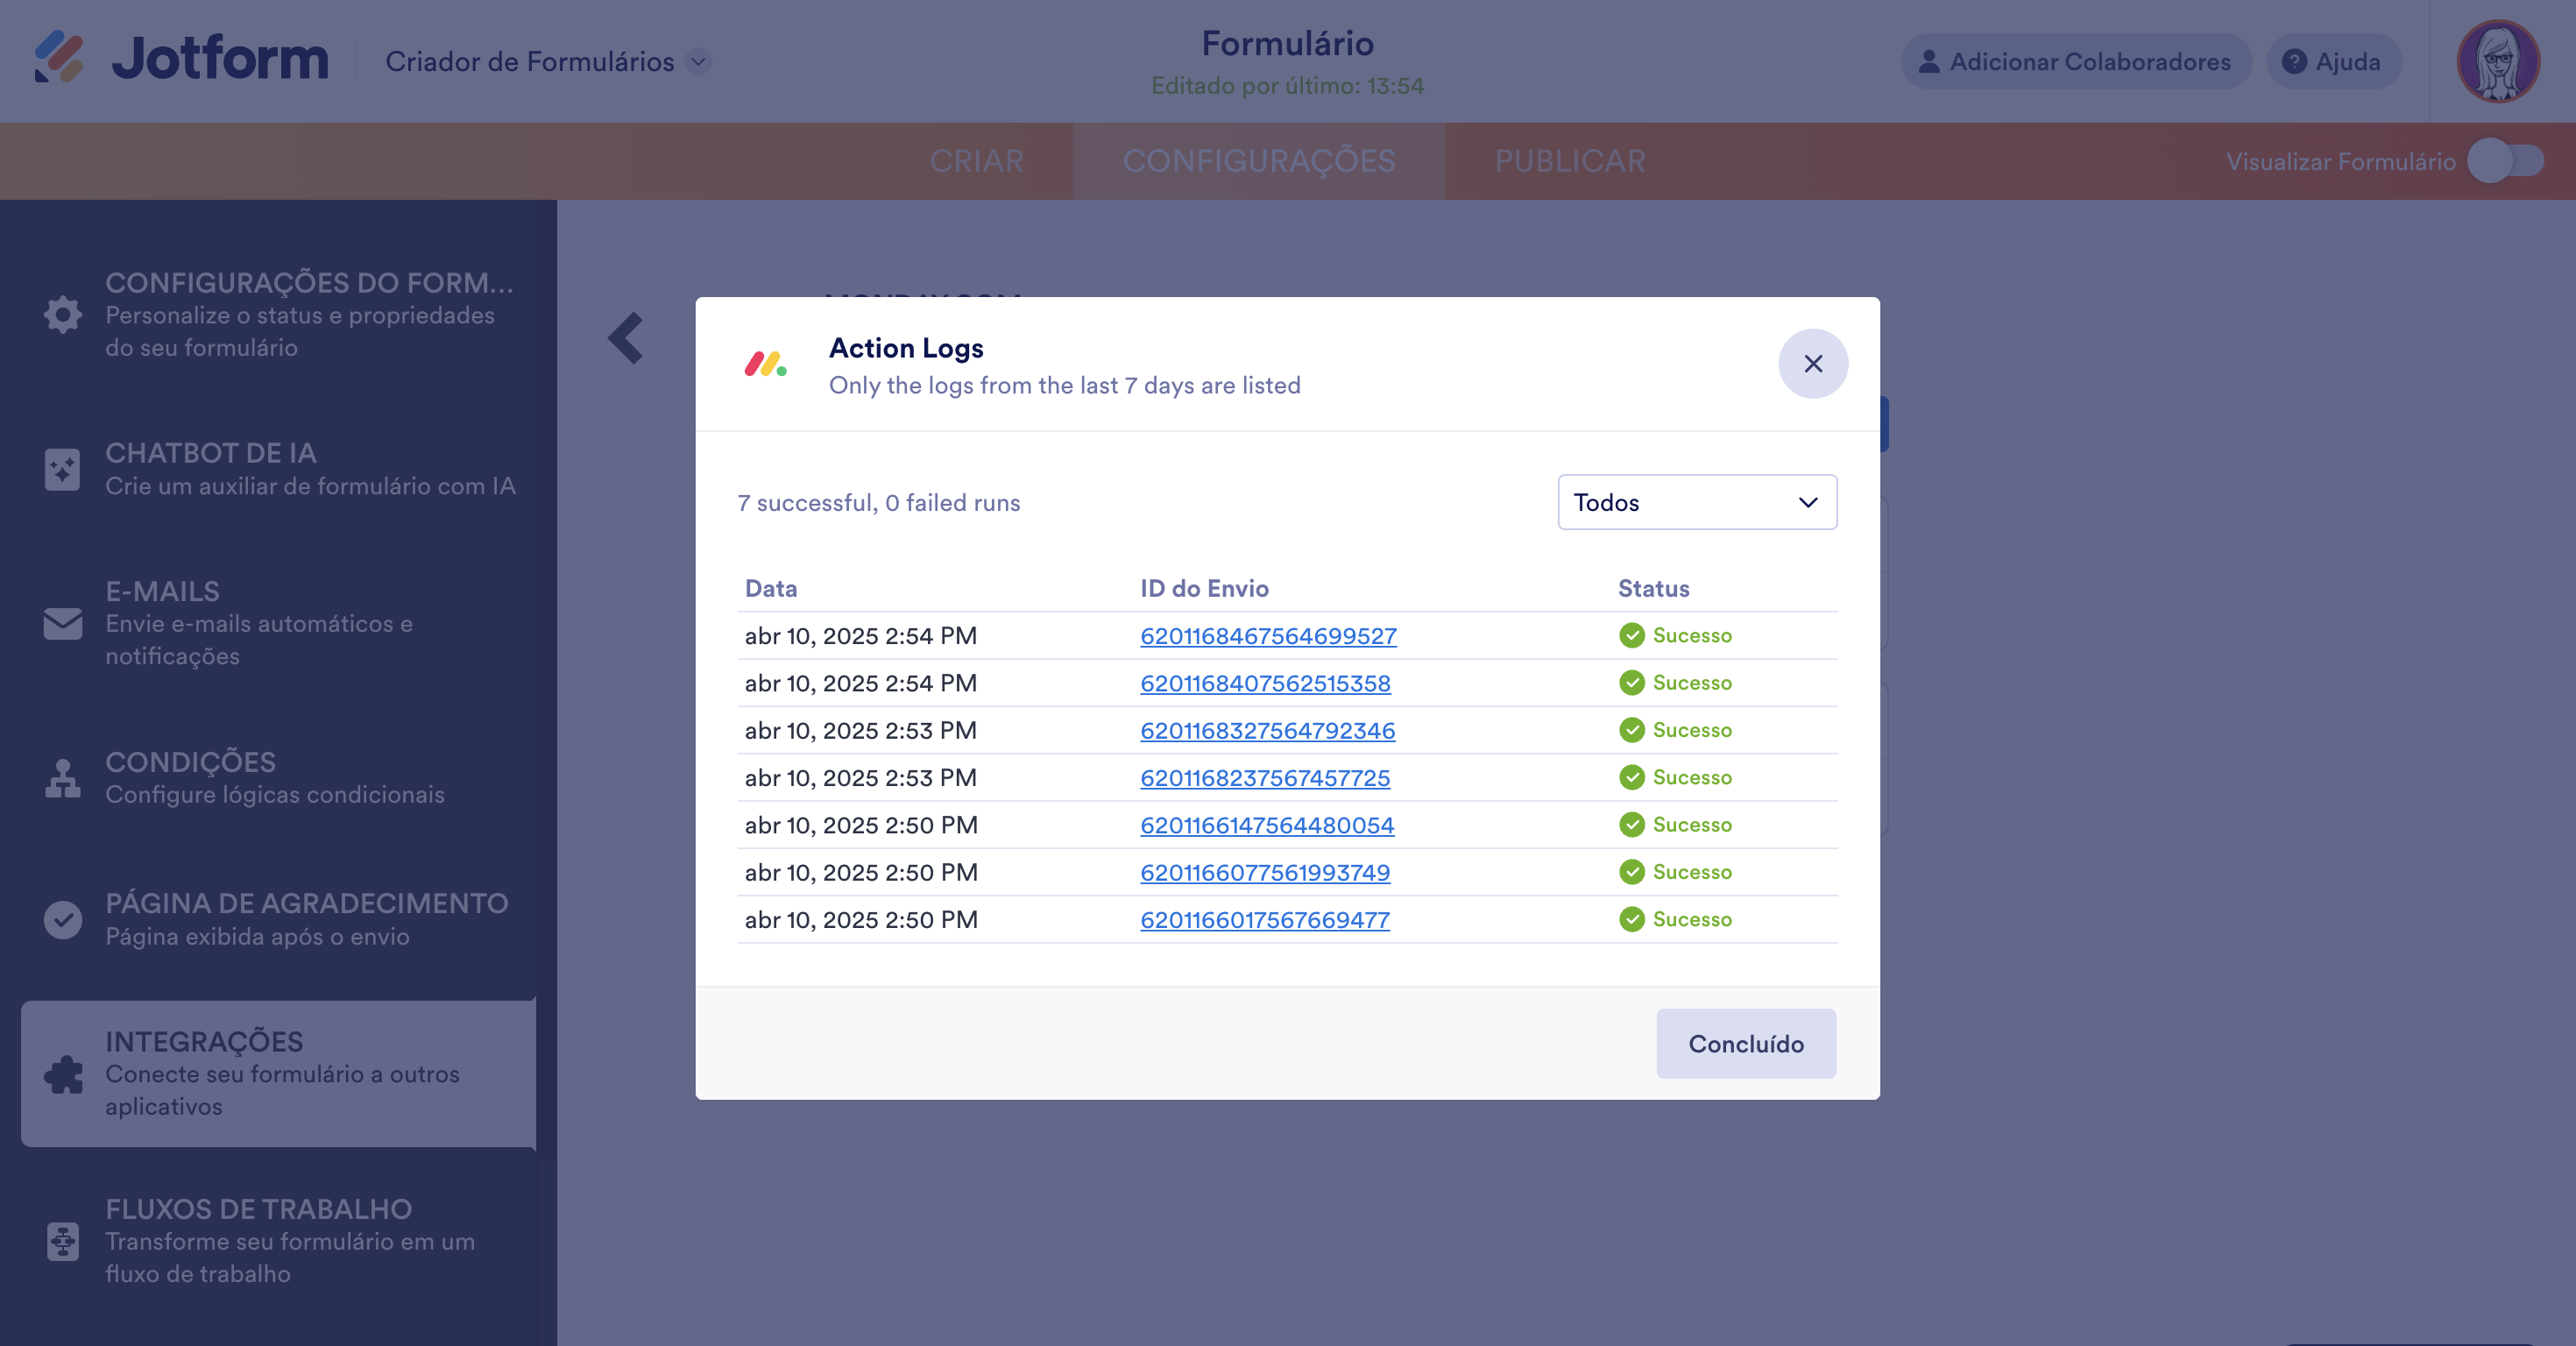Open Configurações do Formulário sidebar item

278,315
